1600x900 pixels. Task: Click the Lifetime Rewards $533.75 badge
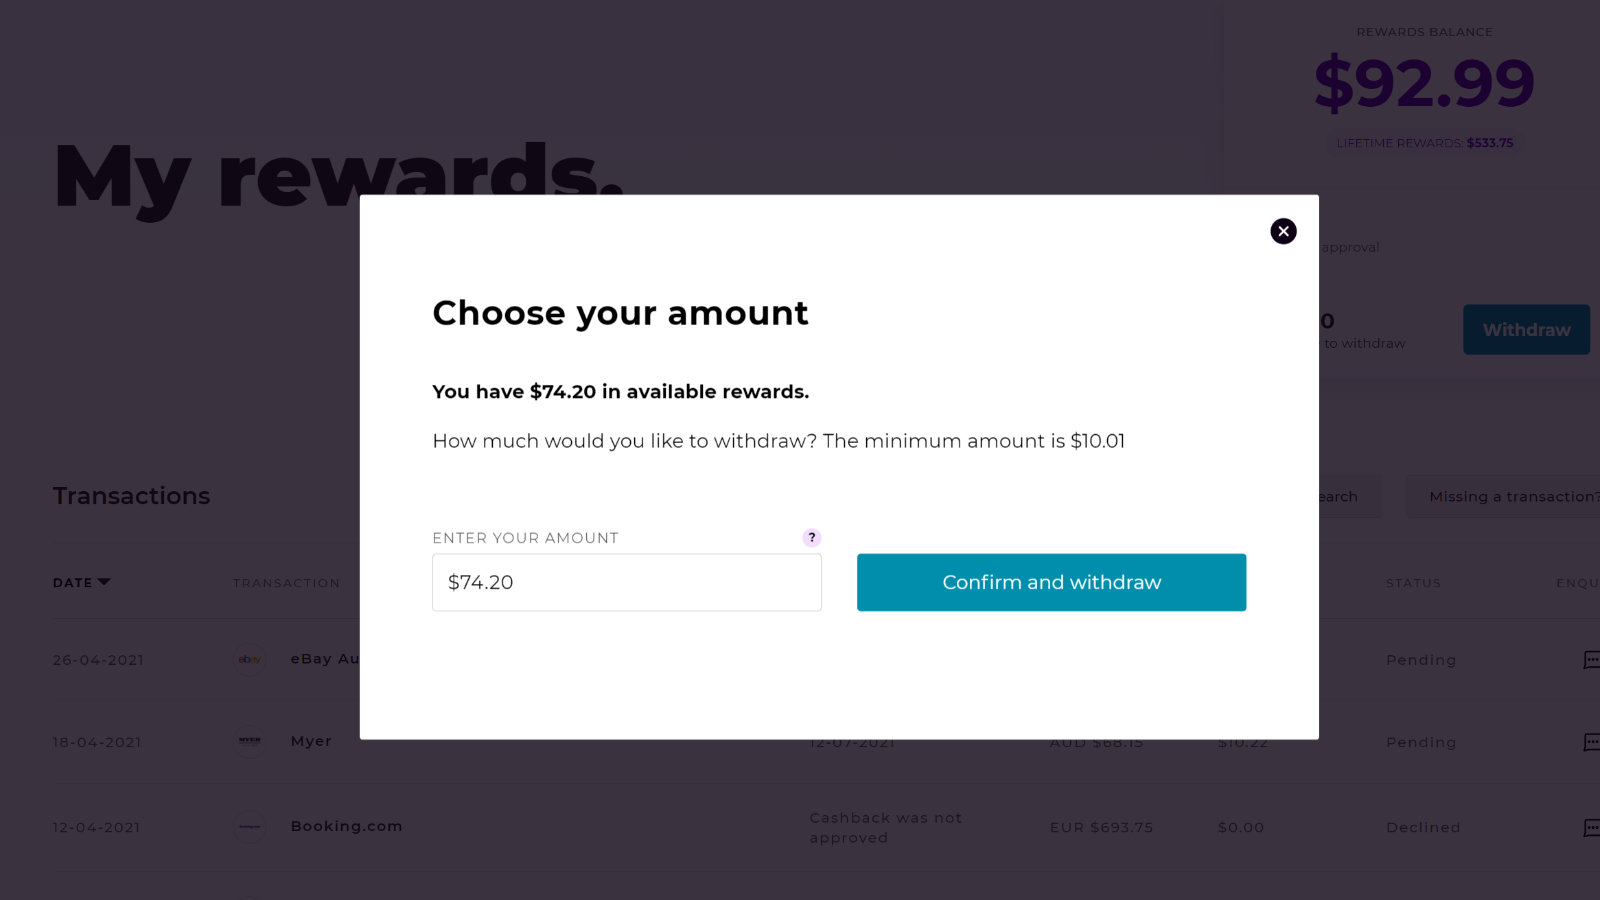click(1424, 143)
